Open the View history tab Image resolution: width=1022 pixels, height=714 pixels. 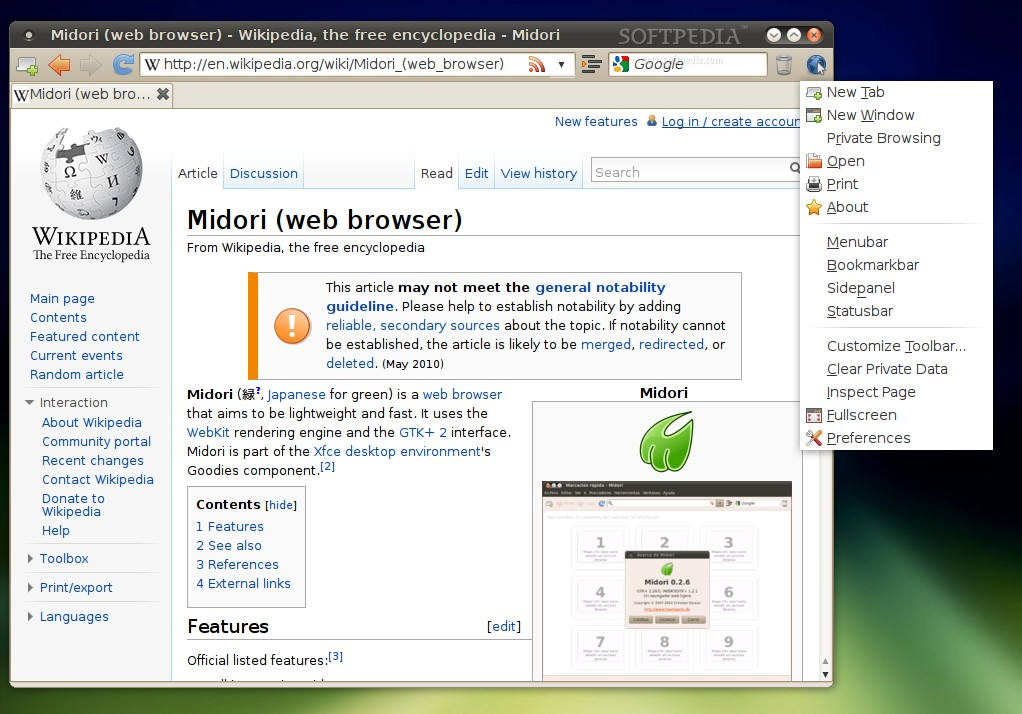tap(539, 173)
